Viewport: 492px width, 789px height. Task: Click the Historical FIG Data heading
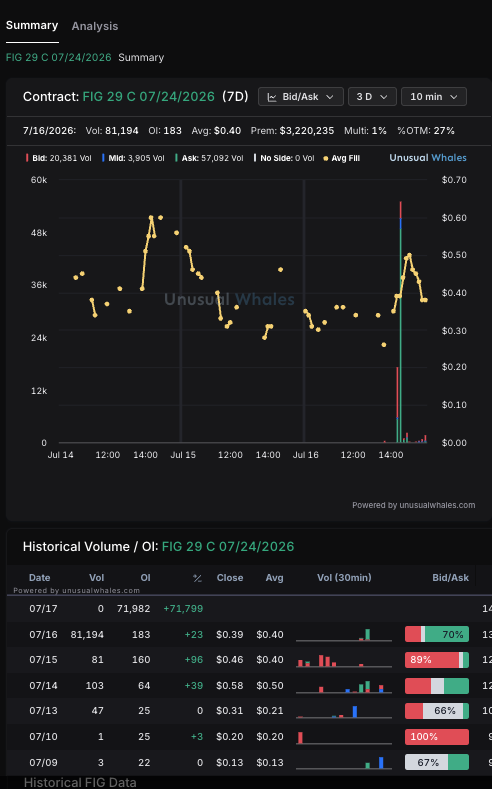(80, 782)
